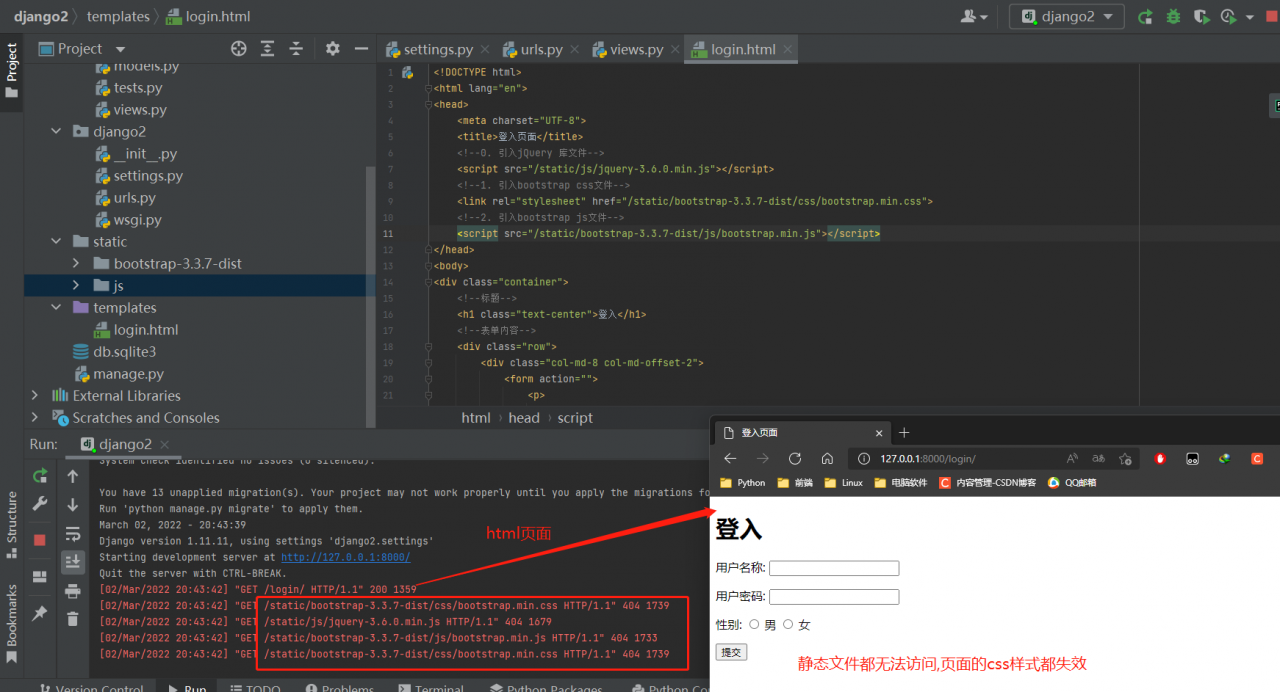Click the Run with Coverage shield icon
1280x692 pixels.
1201,17
